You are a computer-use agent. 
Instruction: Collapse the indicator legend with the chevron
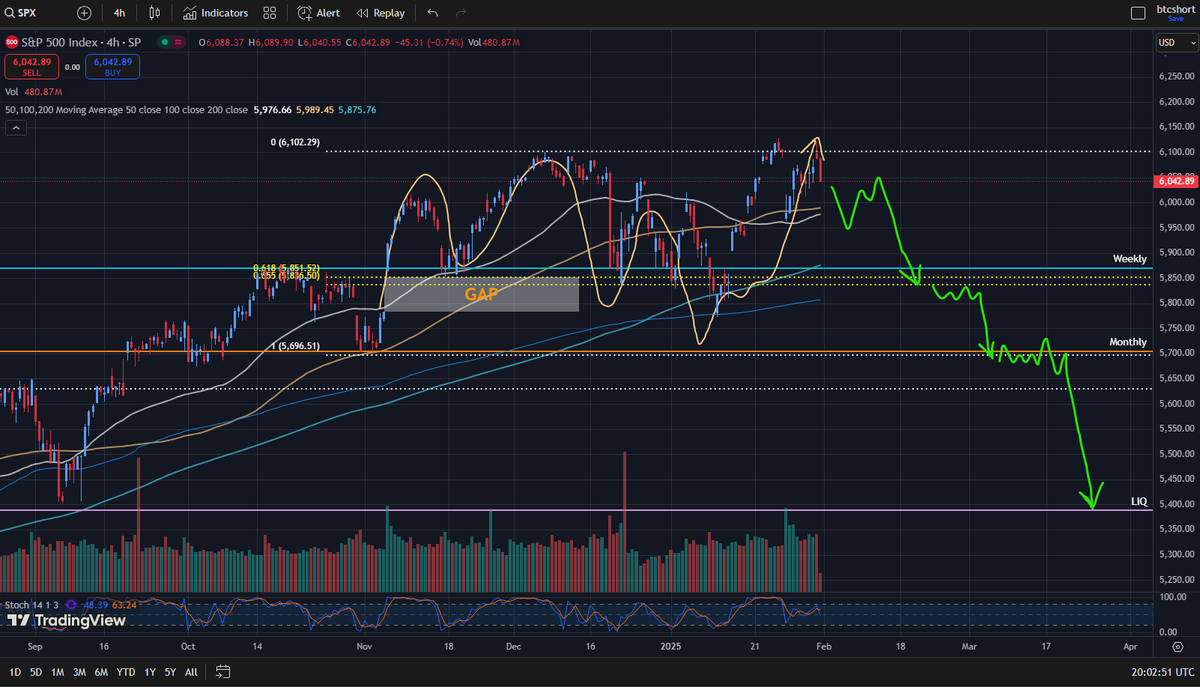15,128
